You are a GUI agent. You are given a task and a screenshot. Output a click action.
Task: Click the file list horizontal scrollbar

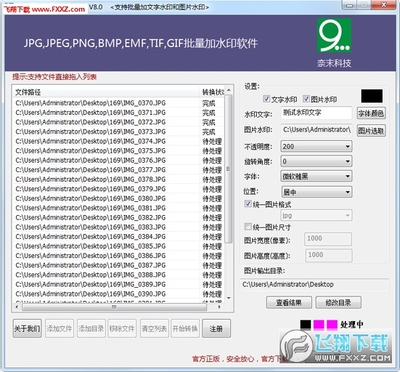point(114,306)
